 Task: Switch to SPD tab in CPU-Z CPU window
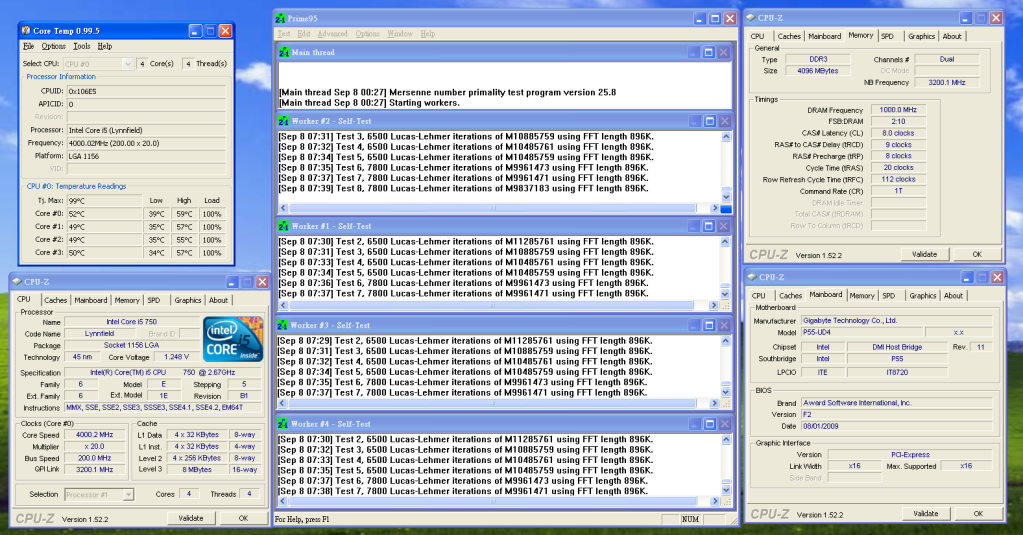[154, 300]
